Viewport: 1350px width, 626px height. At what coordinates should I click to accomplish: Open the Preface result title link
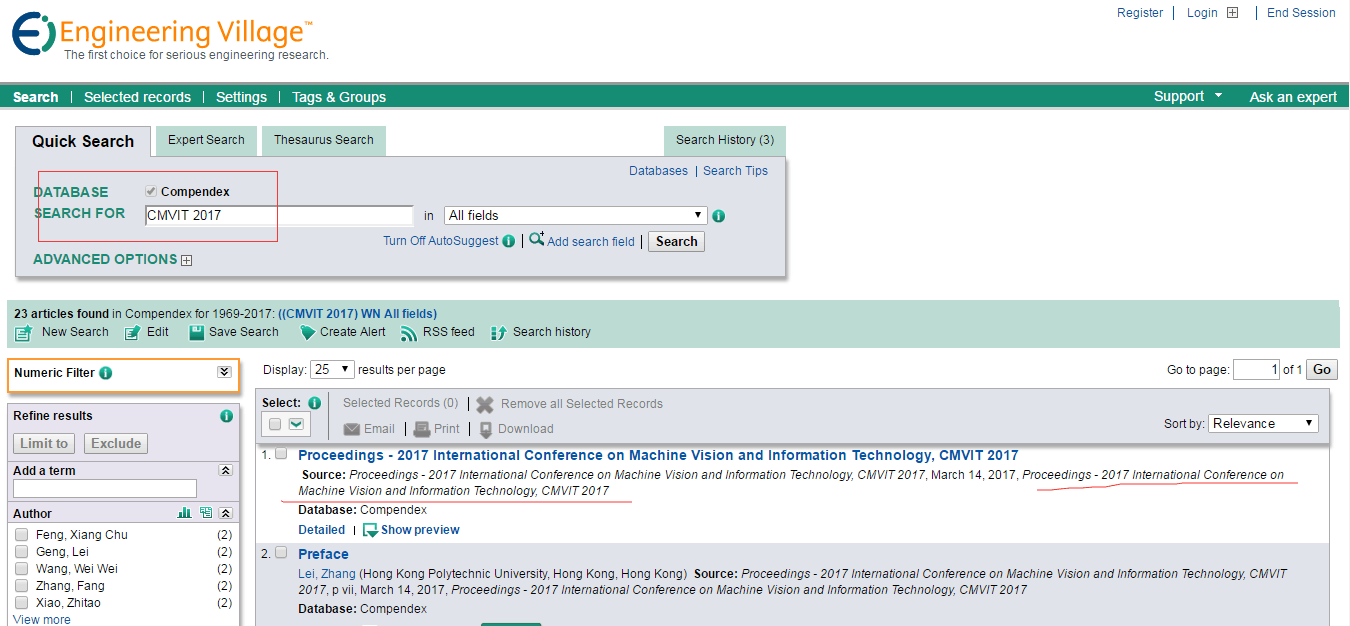pyautogui.click(x=323, y=554)
